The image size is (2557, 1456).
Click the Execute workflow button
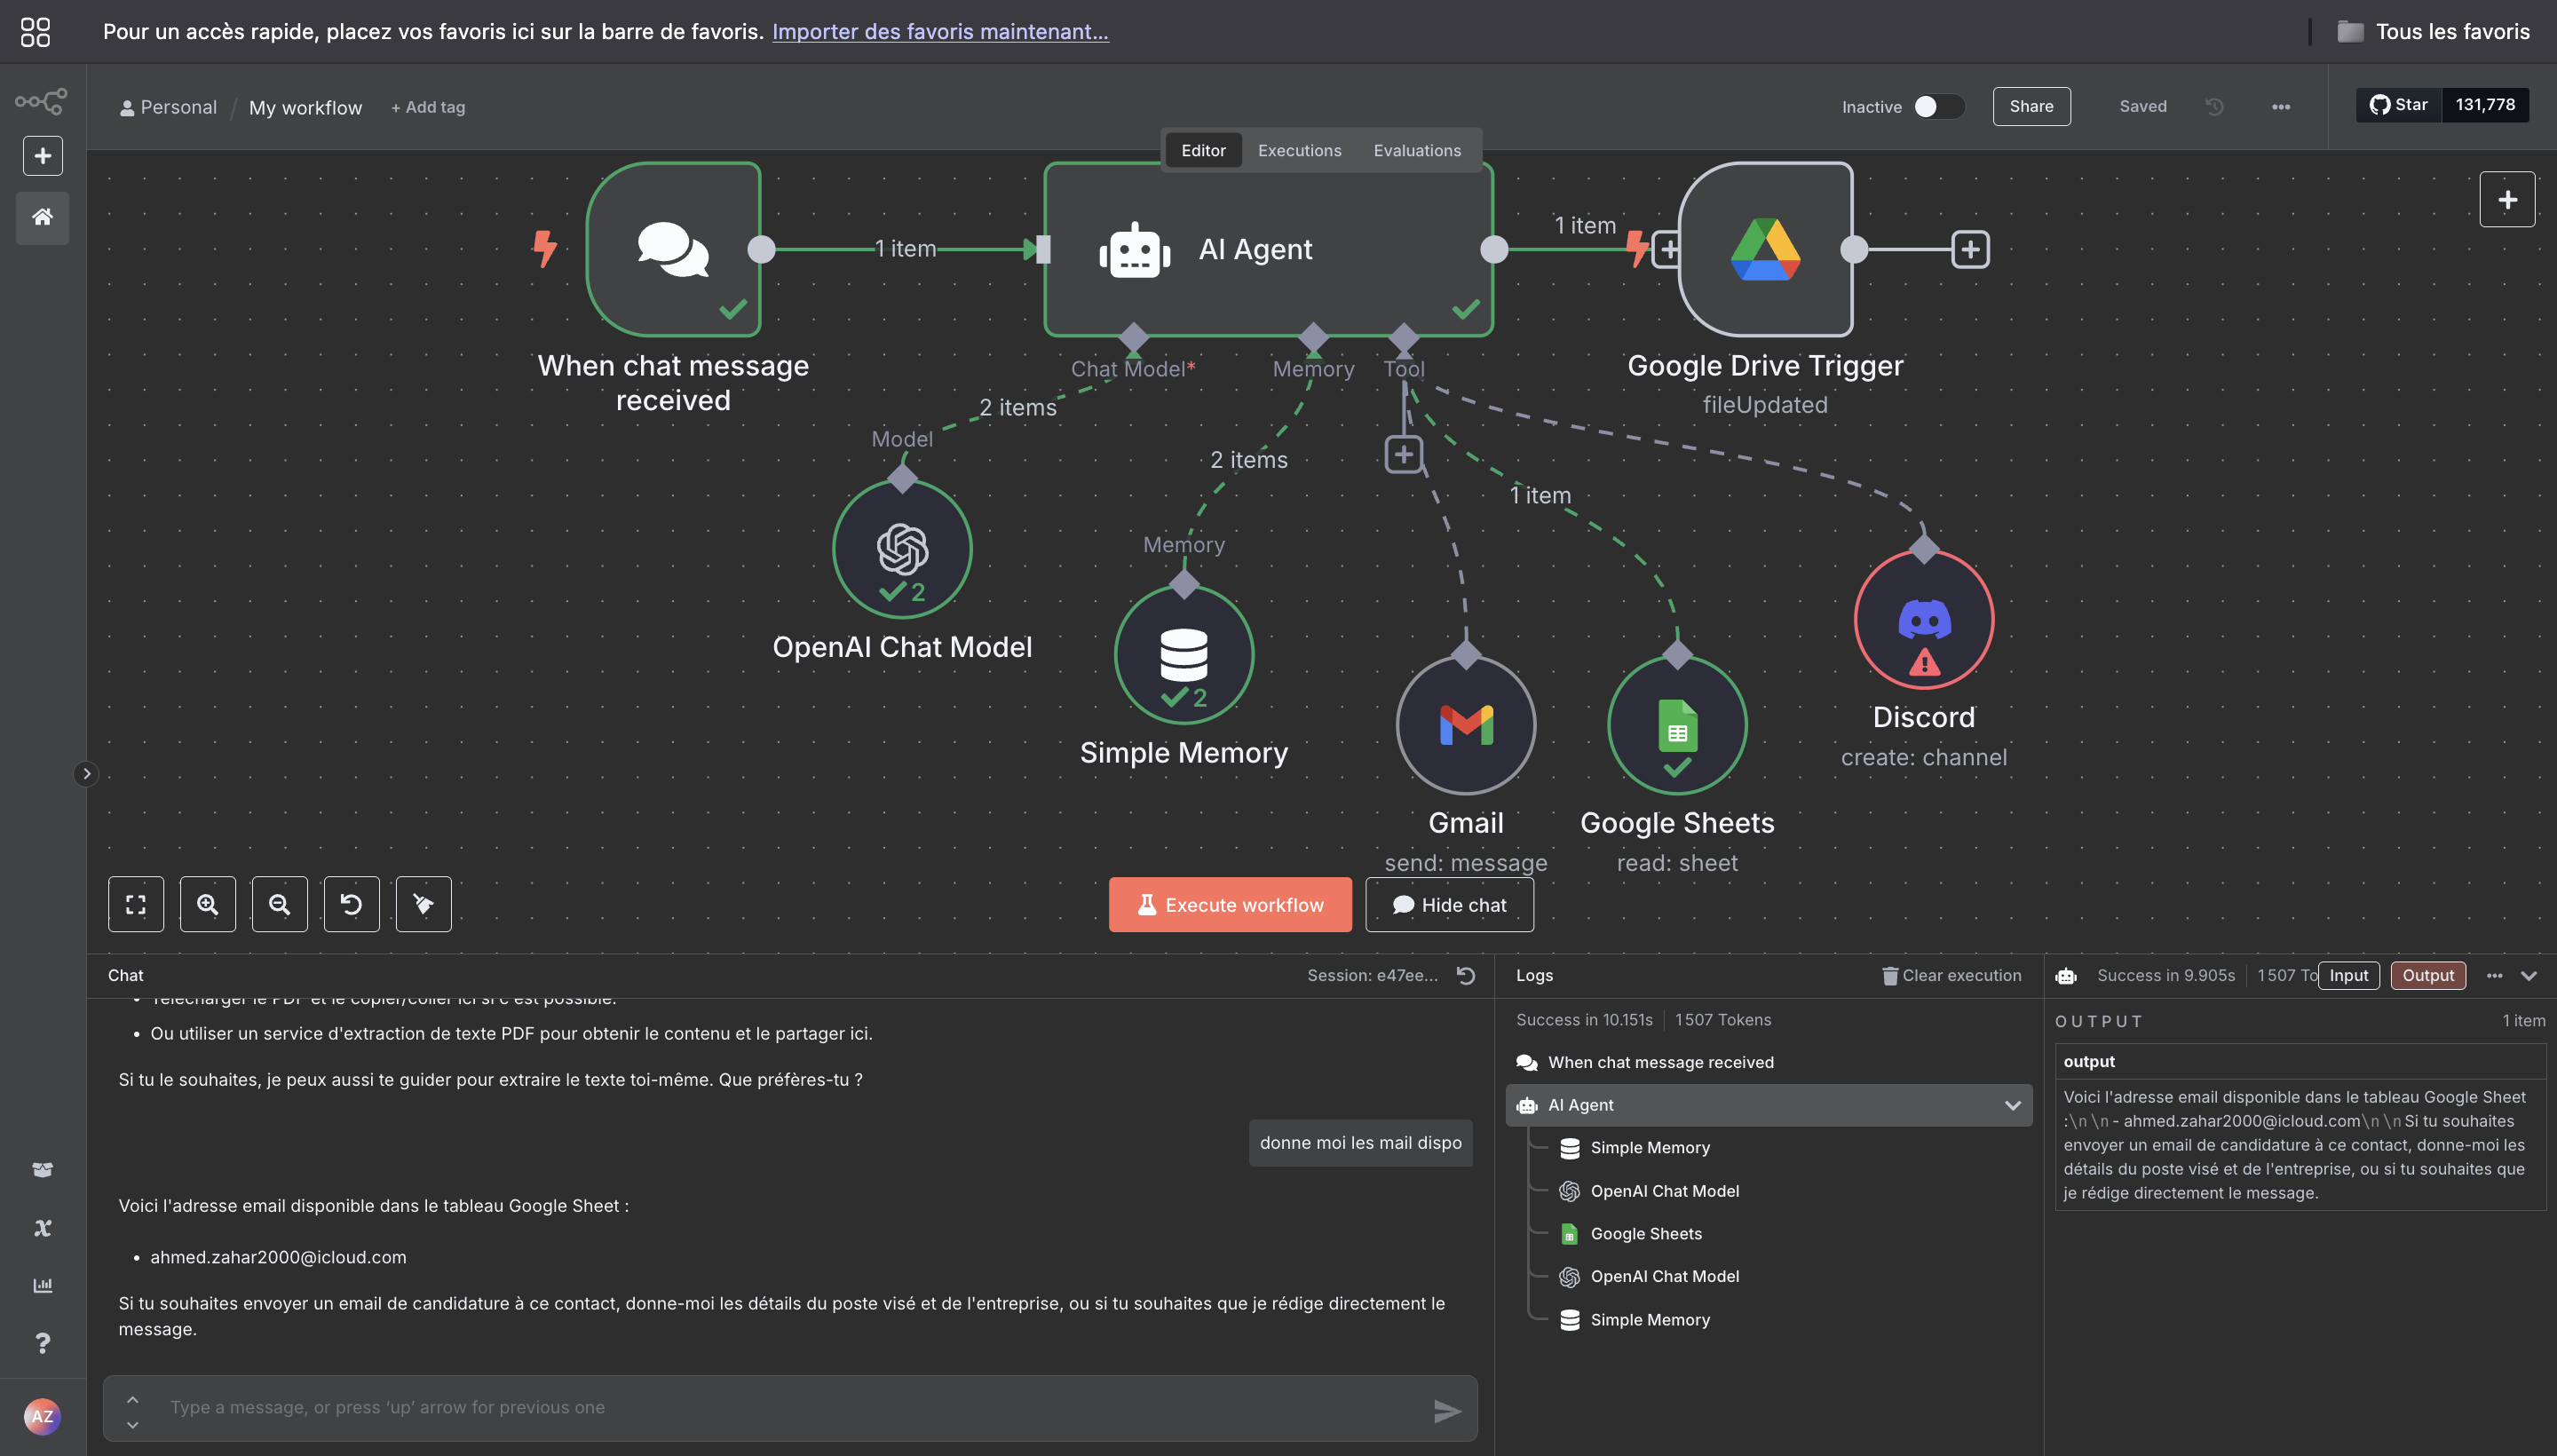click(x=1230, y=904)
